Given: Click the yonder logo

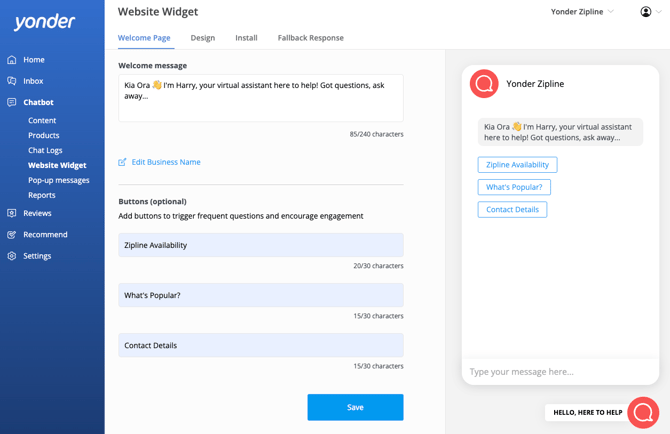Looking at the screenshot, I should click(x=44, y=22).
